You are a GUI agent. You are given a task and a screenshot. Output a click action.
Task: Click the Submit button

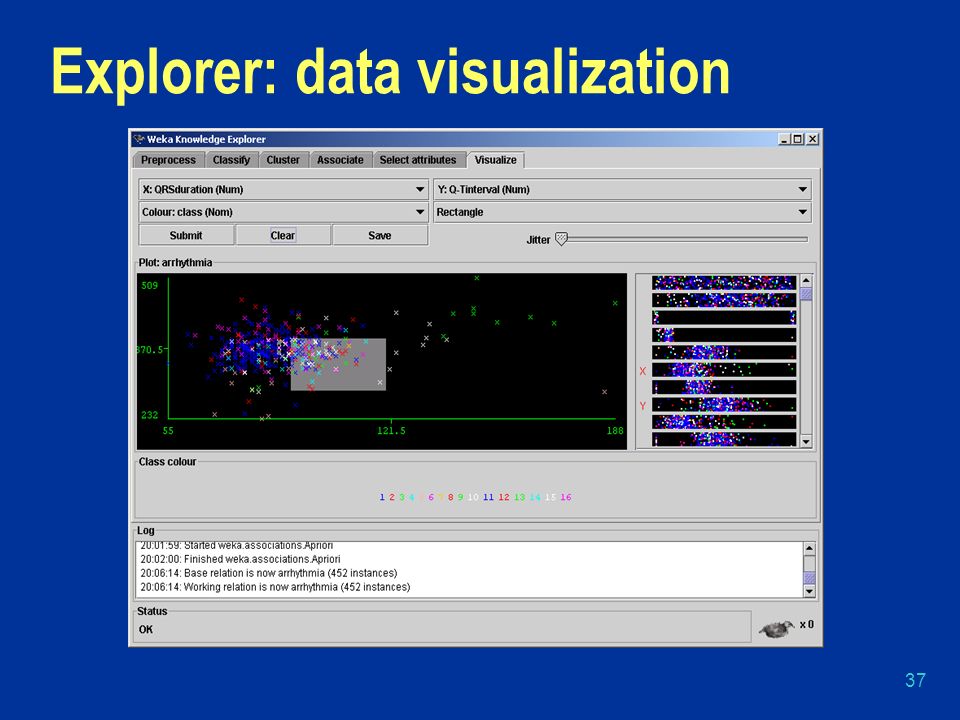click(186, 235)
